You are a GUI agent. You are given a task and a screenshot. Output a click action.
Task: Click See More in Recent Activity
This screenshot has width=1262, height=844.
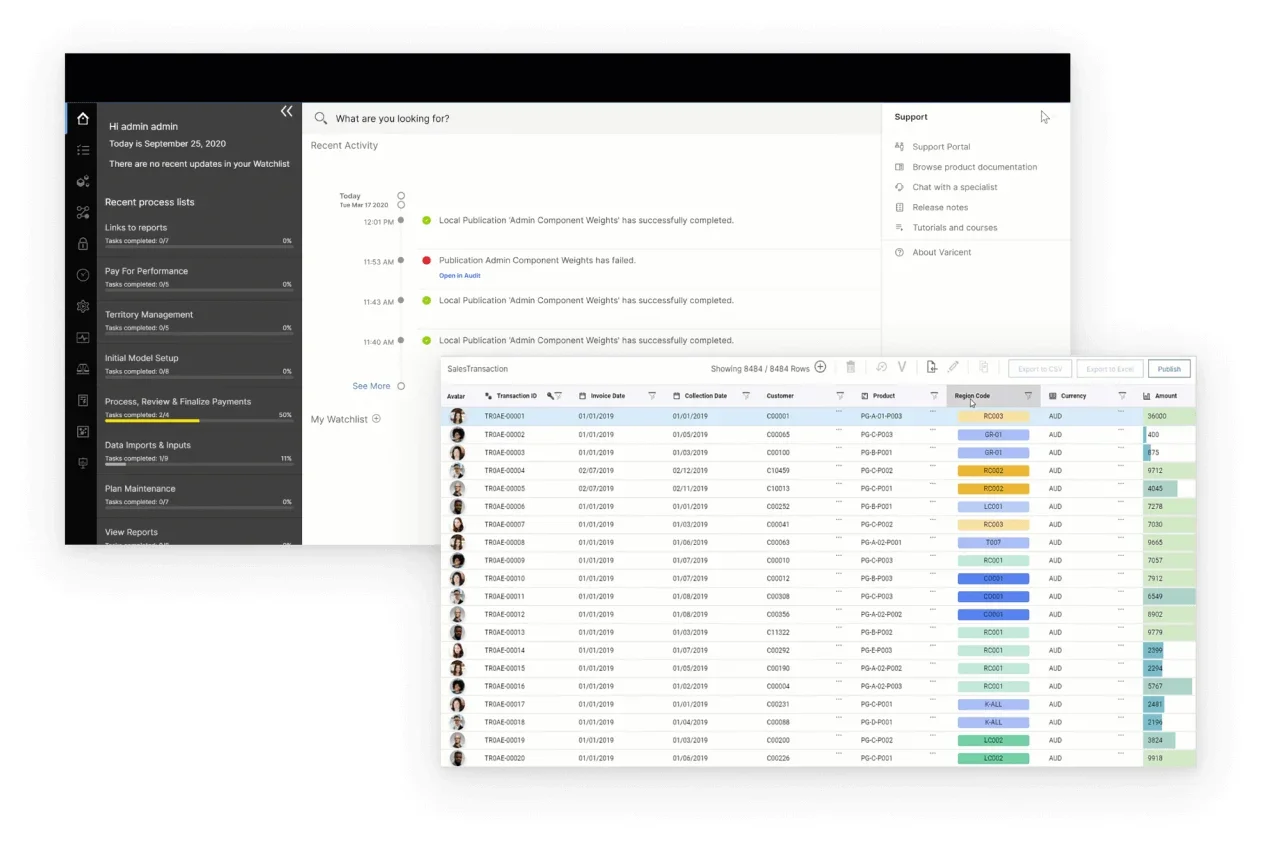(x=371, y=386)
